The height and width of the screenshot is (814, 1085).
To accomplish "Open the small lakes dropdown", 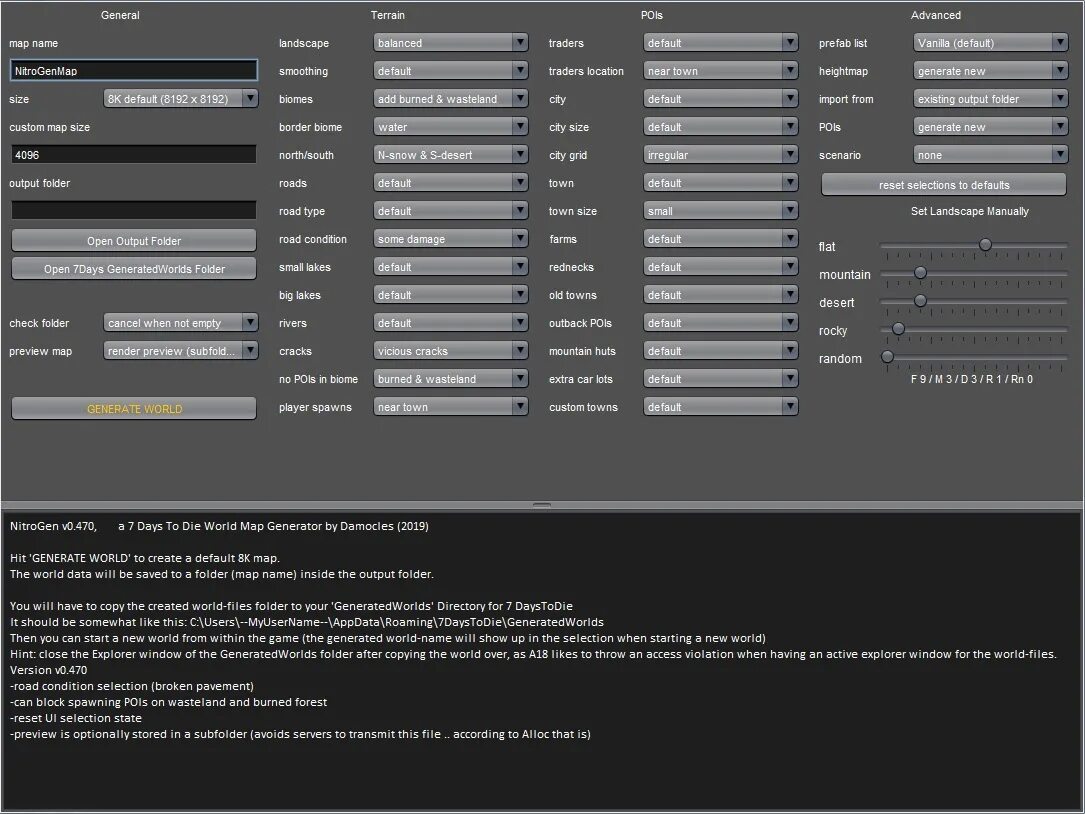I will pos(450,267).
